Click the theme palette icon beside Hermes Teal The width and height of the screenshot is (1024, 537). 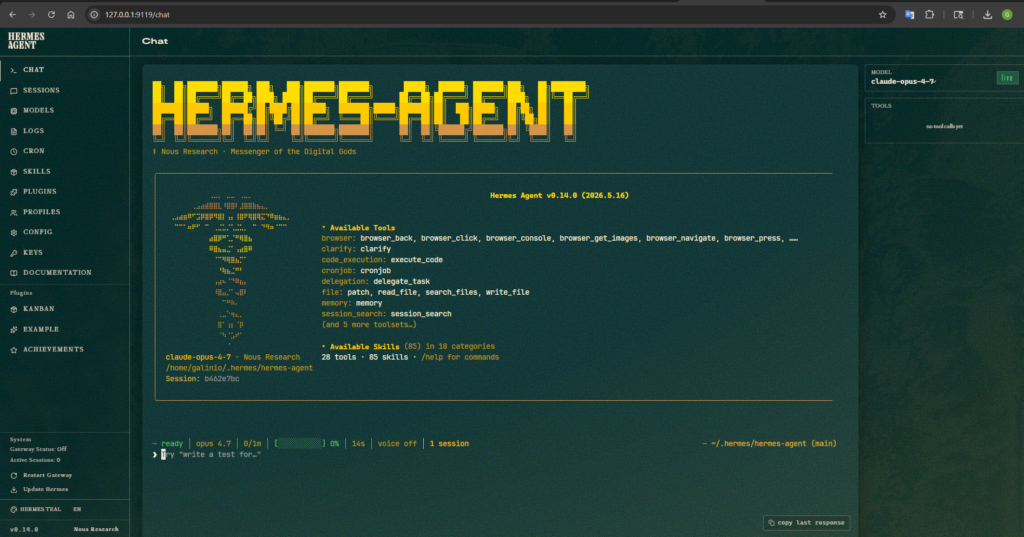14,510
